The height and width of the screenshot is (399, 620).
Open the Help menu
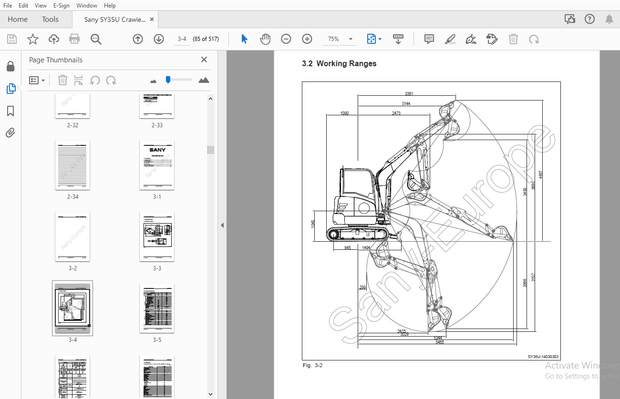point(110,6)
